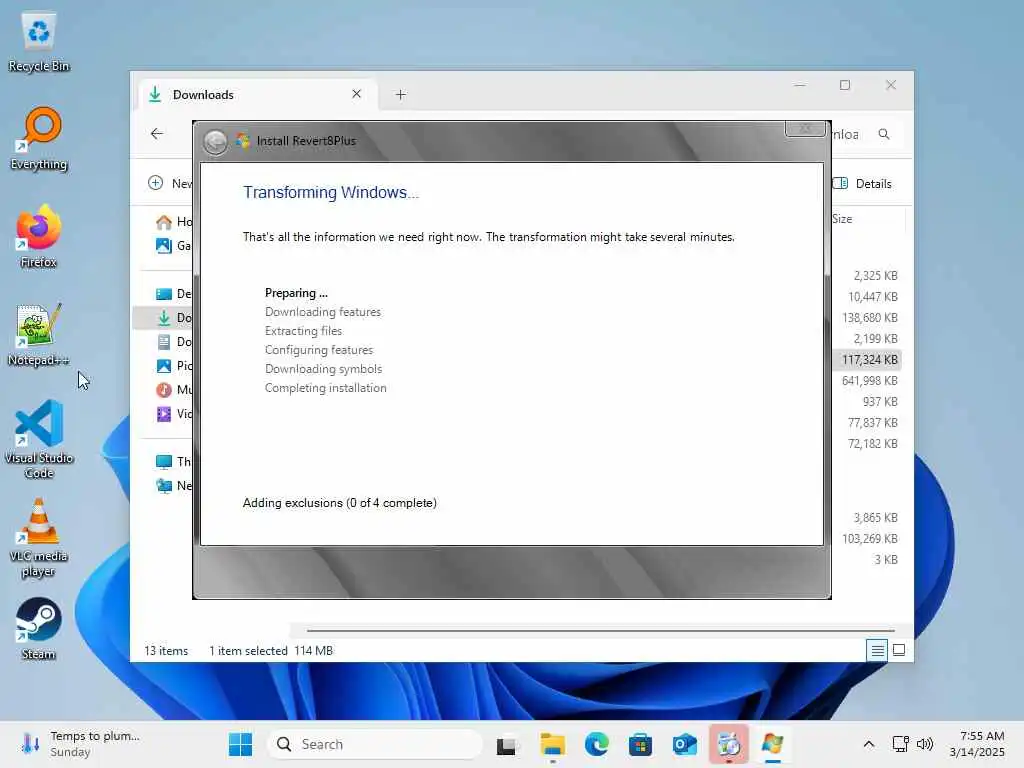
Task: Click the "Preparing ..." step in the installer
Action: pyautogui.click(x=296, y=293)
